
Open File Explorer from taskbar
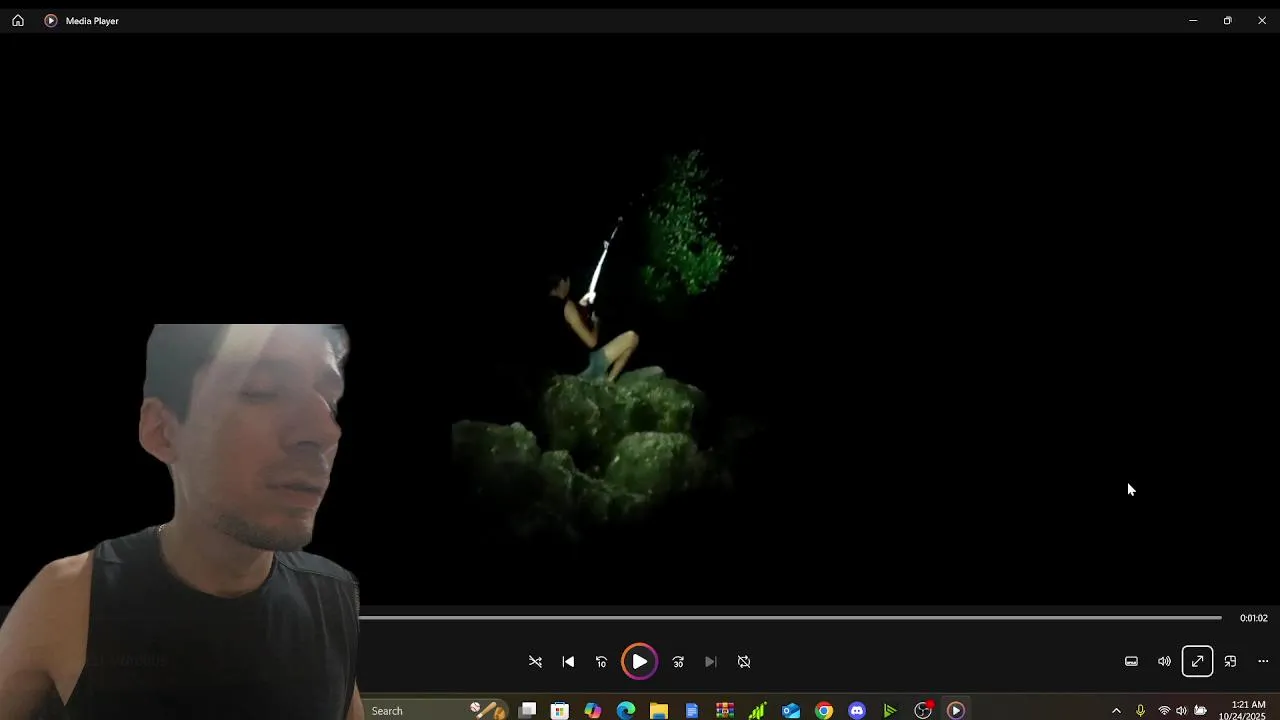point(659,710)
